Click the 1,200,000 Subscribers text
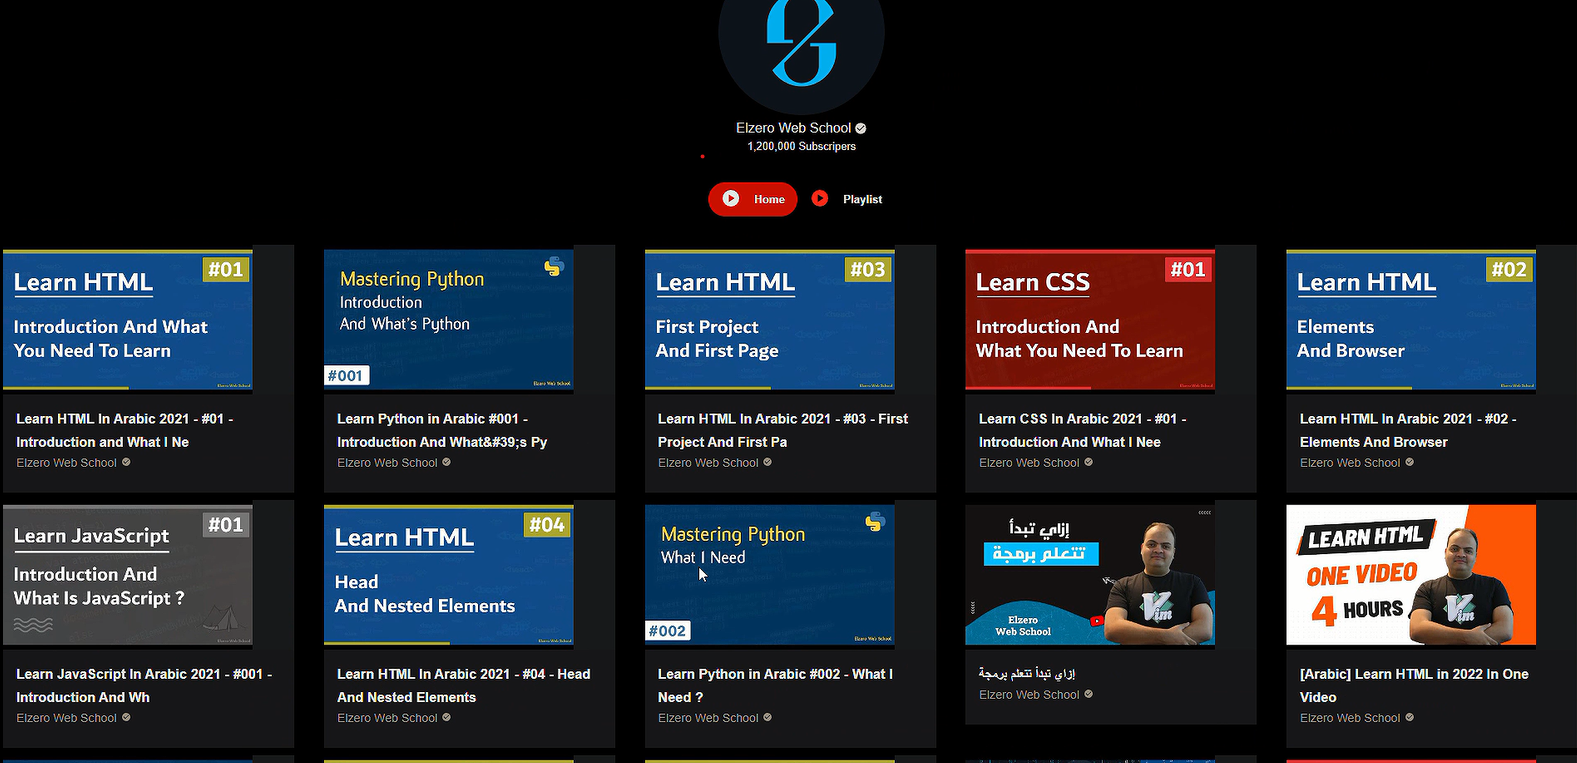1577x763 pixels. (x=802, y=146)
